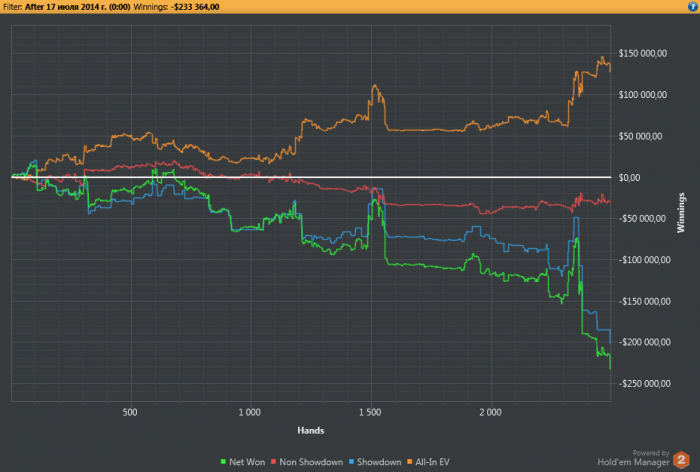Image resolution: width=700 pixels, height=472 pixels.
Task: Click the Powered by Hold'em Manager text
Action: 633,458
